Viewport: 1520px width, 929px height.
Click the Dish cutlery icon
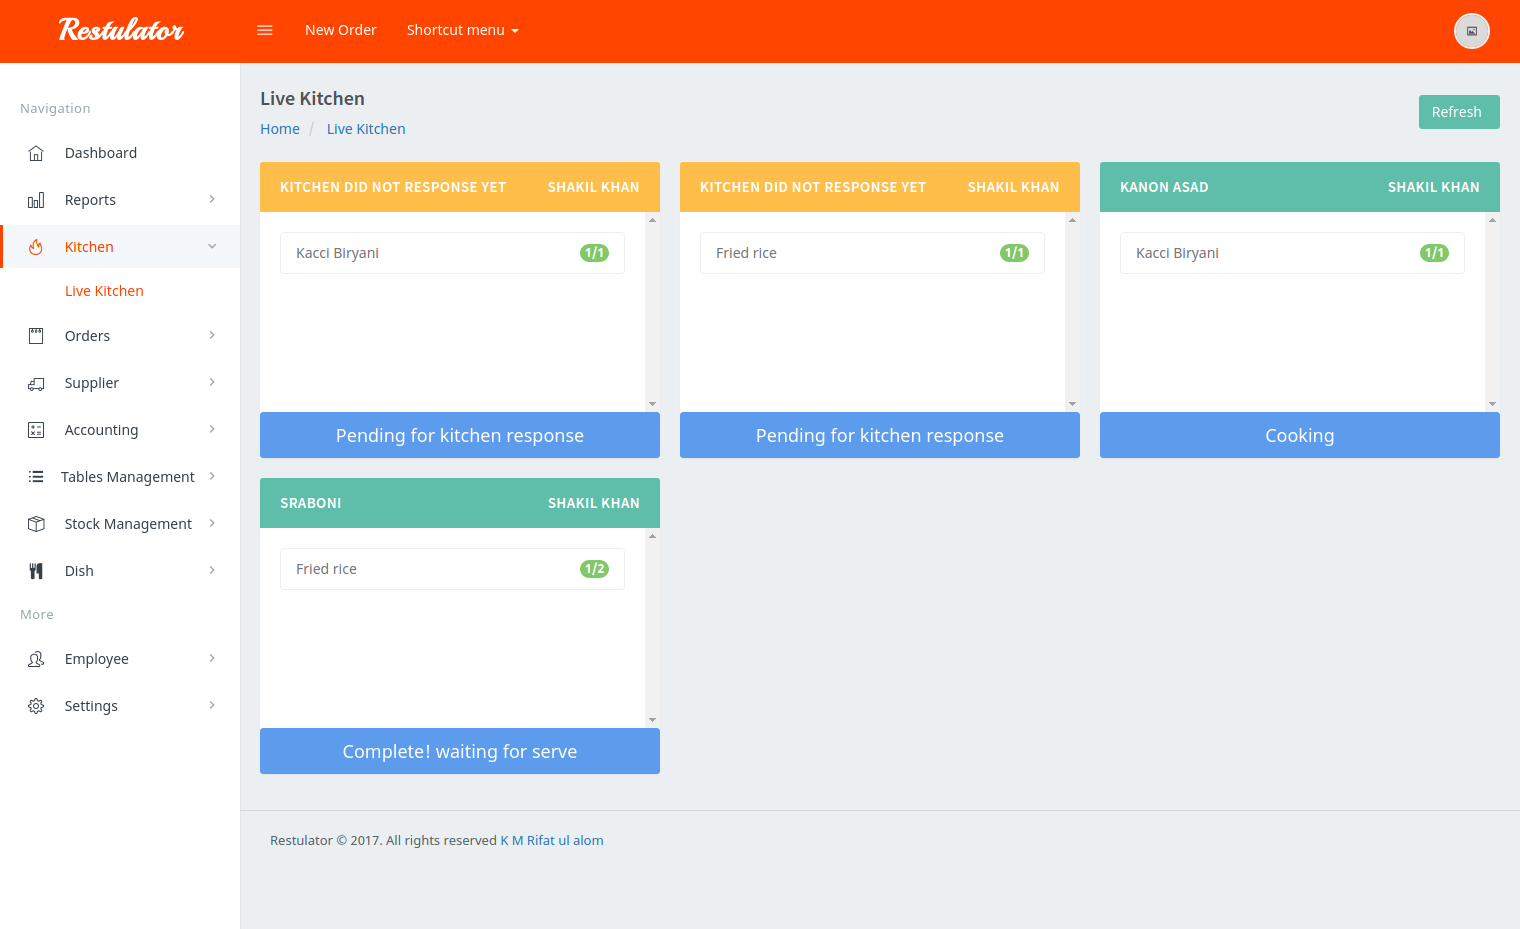pyautogui.click(x=36, y=570)
